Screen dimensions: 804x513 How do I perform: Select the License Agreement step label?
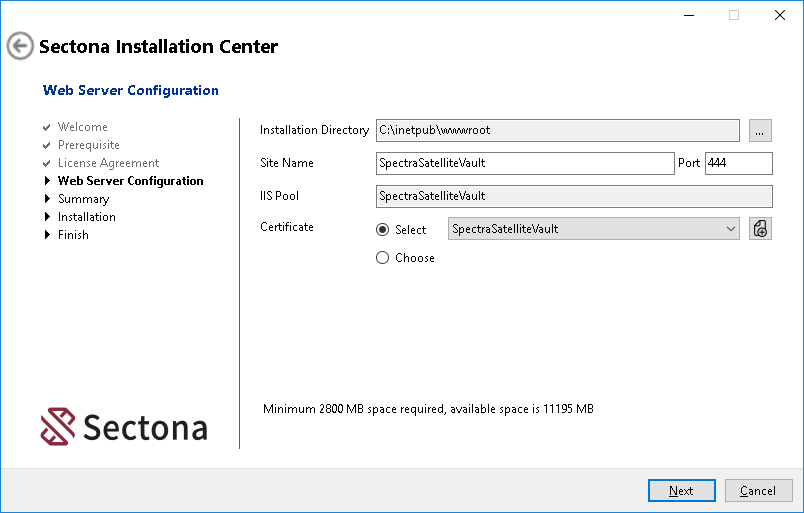108,163
